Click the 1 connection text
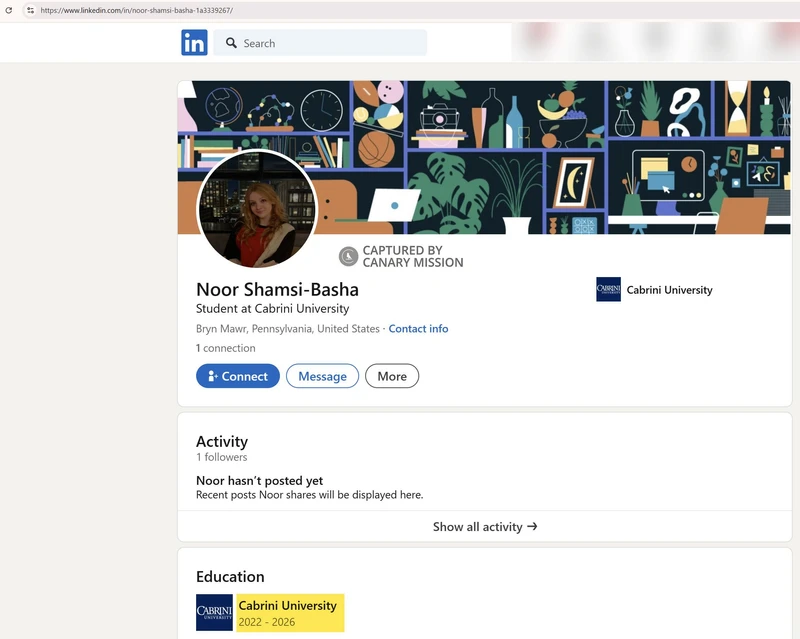The width and height of the screenshot is (800, 639). click(x=226, y=348)
